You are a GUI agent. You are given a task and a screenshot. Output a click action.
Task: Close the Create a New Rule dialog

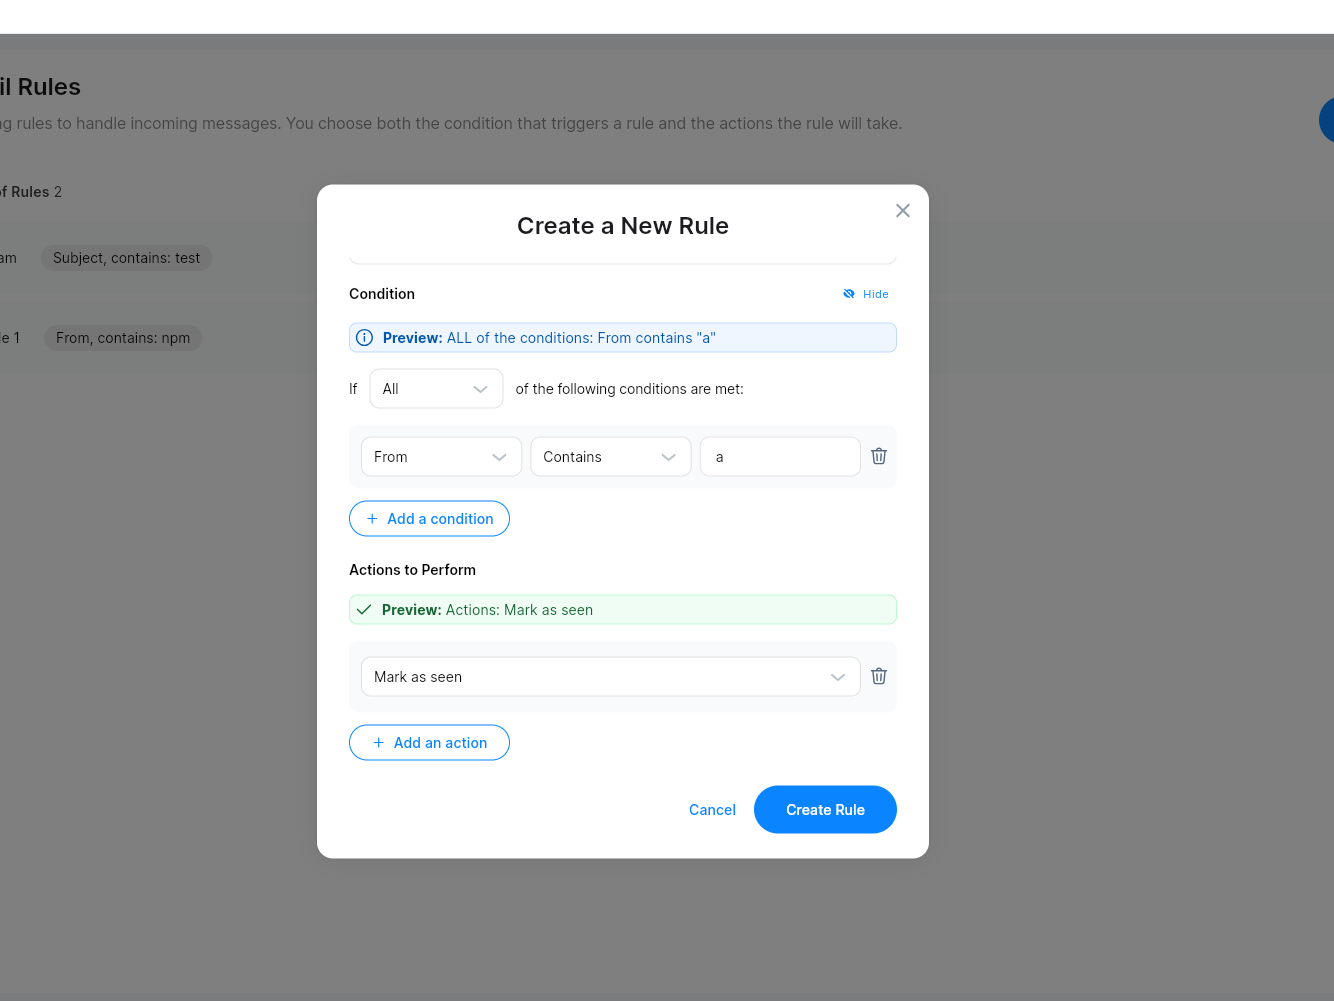(x=902, y=211)
